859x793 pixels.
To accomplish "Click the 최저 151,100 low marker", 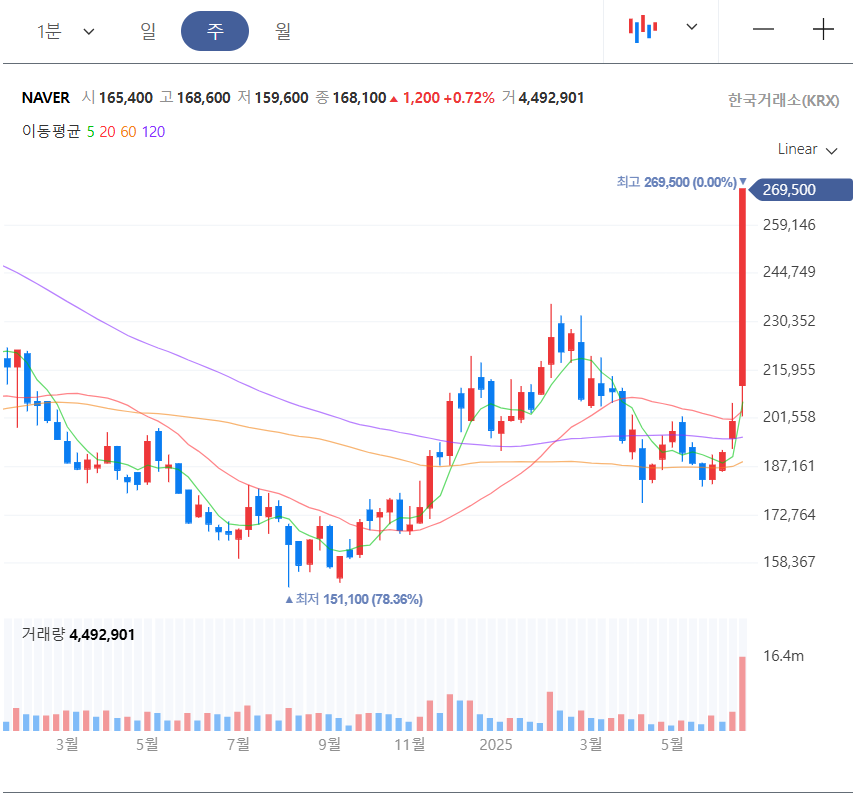I will pos(354,599).
